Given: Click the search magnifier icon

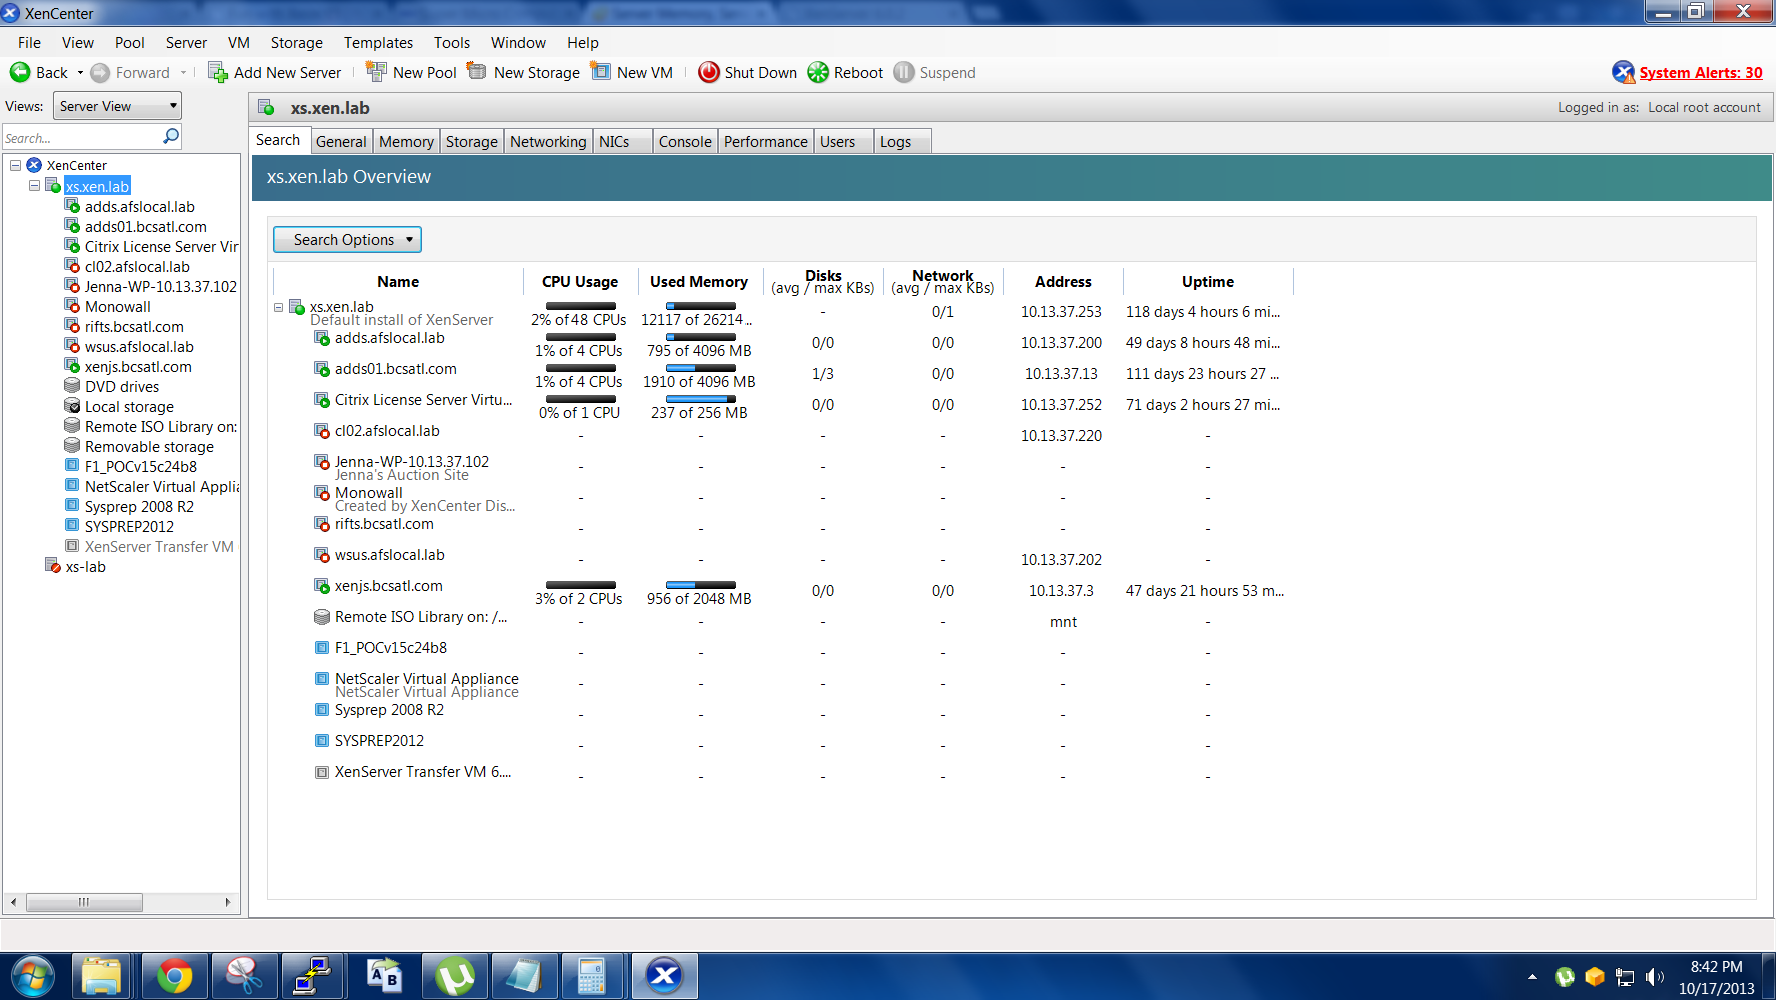Looking at the screenshot, I should 171,136.
